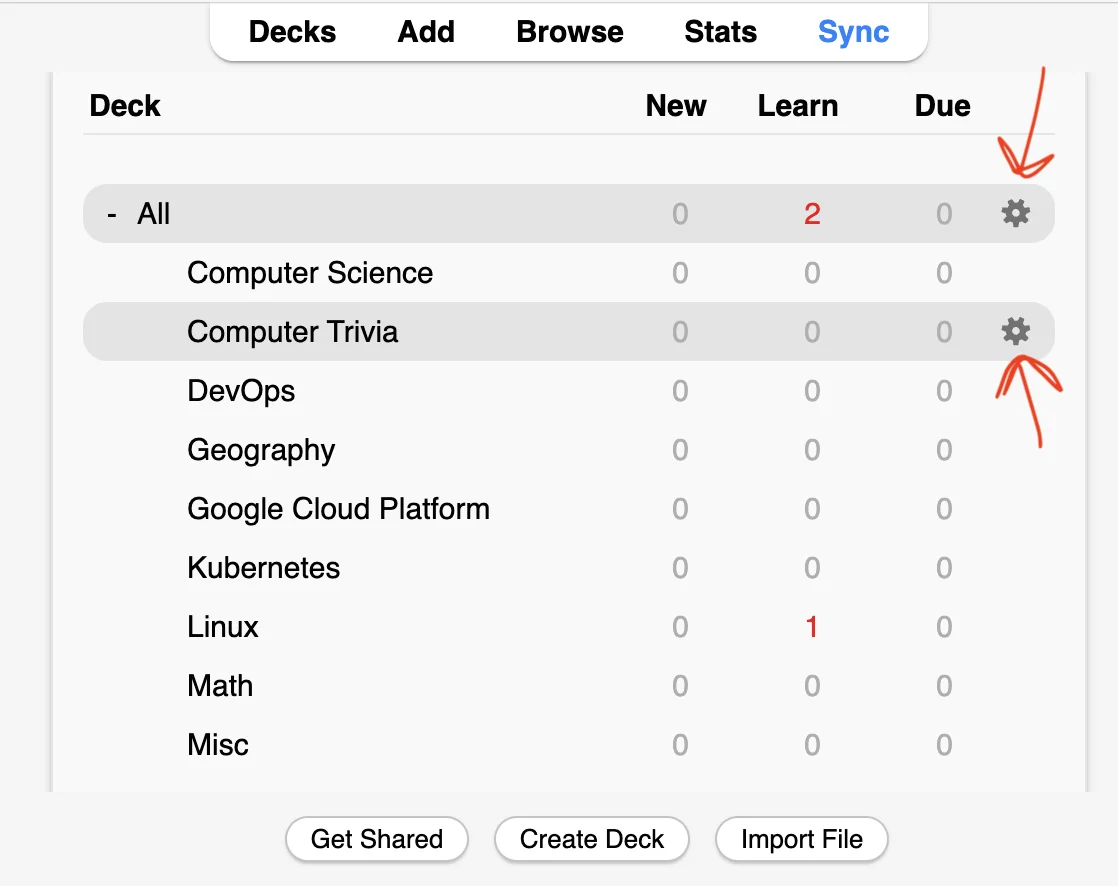Select the All parent deck

coord(153,214)
